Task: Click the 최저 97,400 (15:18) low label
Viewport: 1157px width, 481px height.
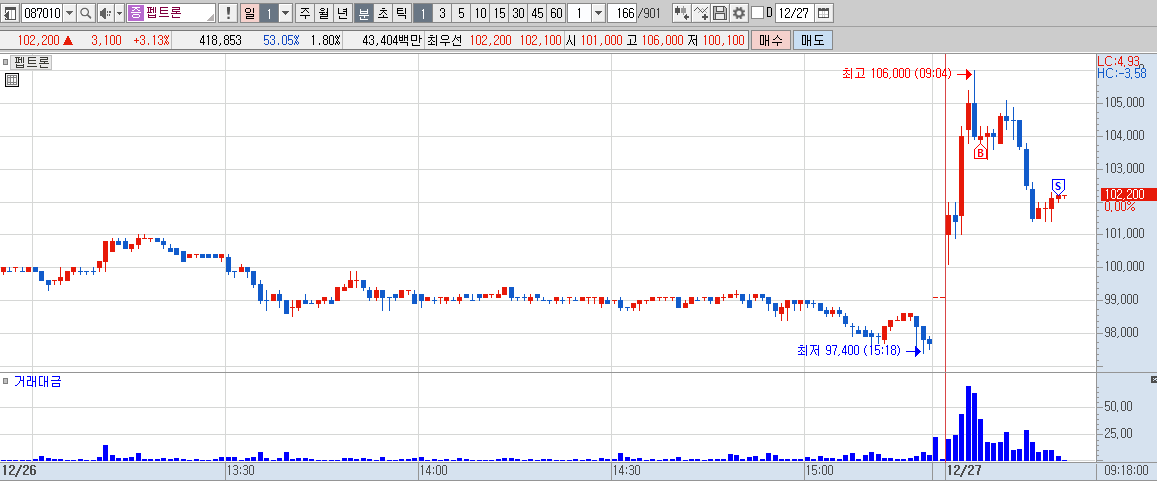Action: [849, 351]
